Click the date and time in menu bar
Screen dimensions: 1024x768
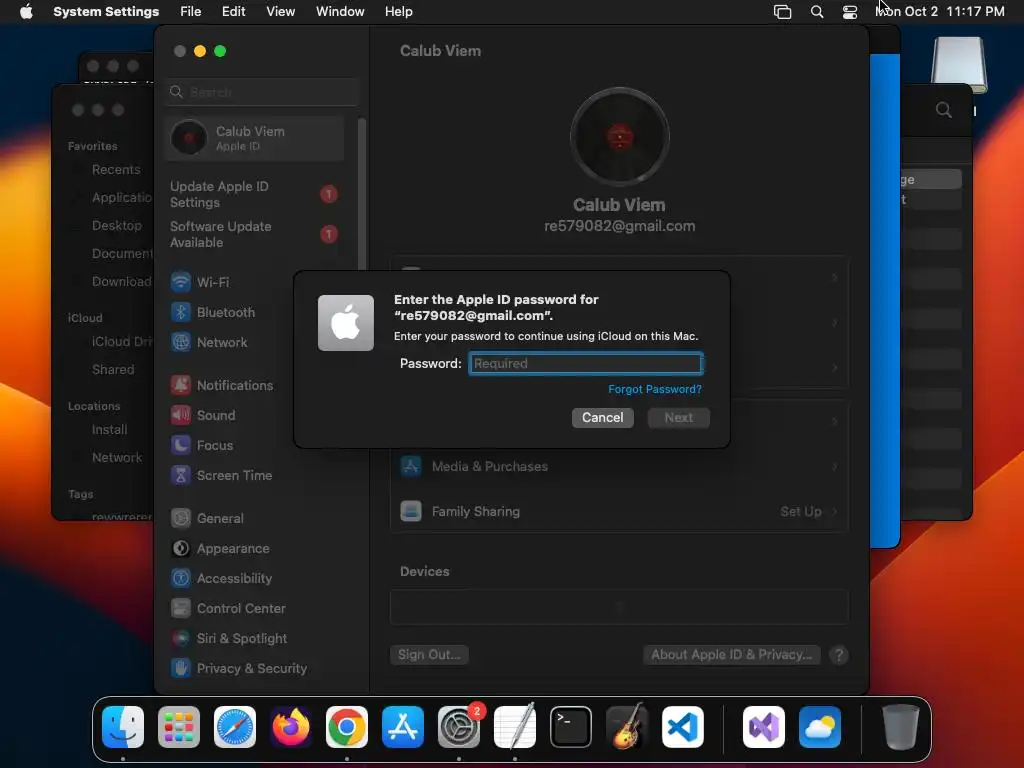pyautogui.click(x=940, y=11)
